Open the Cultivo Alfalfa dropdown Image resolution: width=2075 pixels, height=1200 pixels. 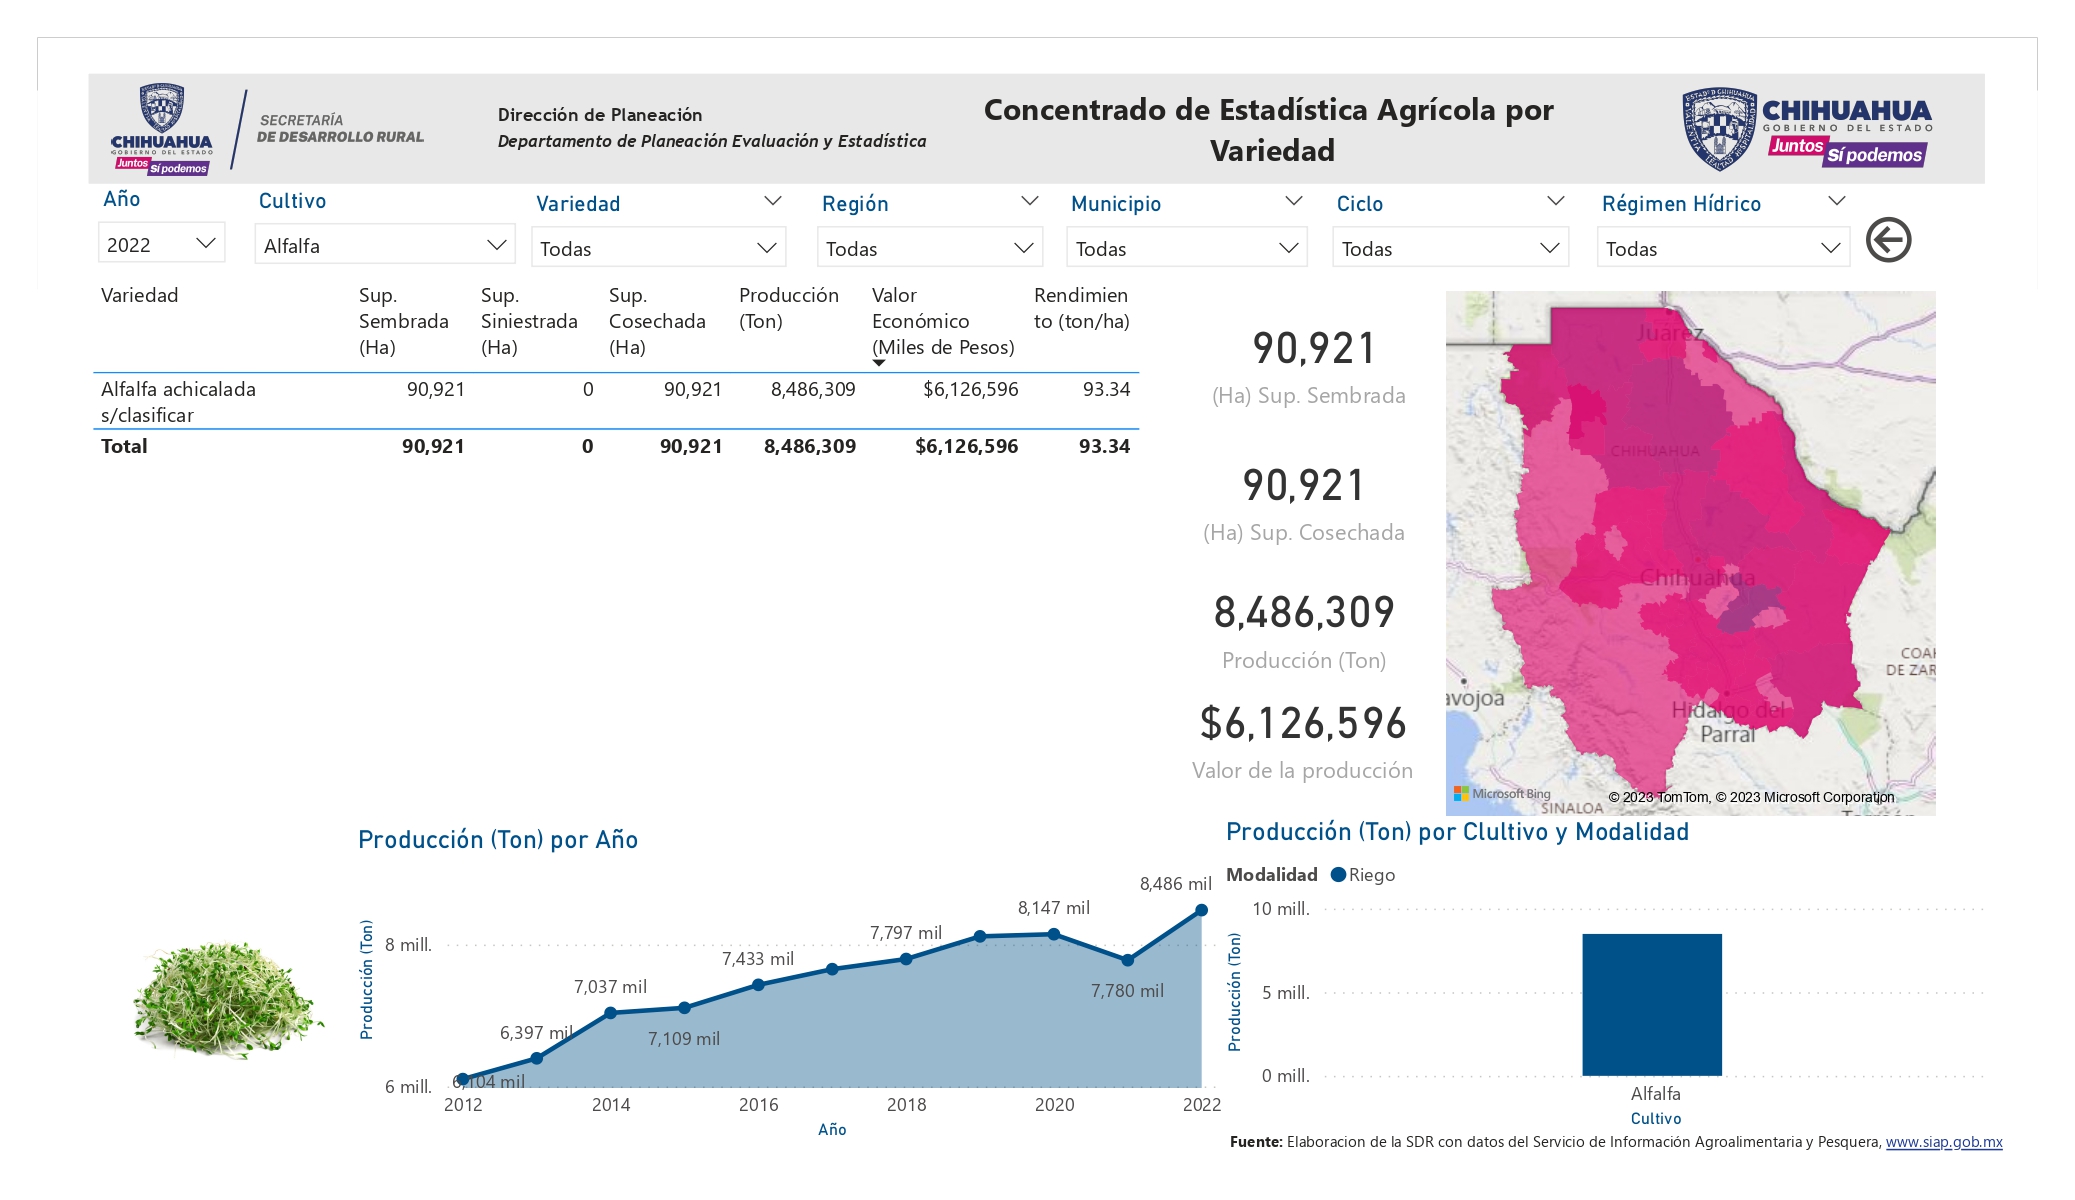385,245
